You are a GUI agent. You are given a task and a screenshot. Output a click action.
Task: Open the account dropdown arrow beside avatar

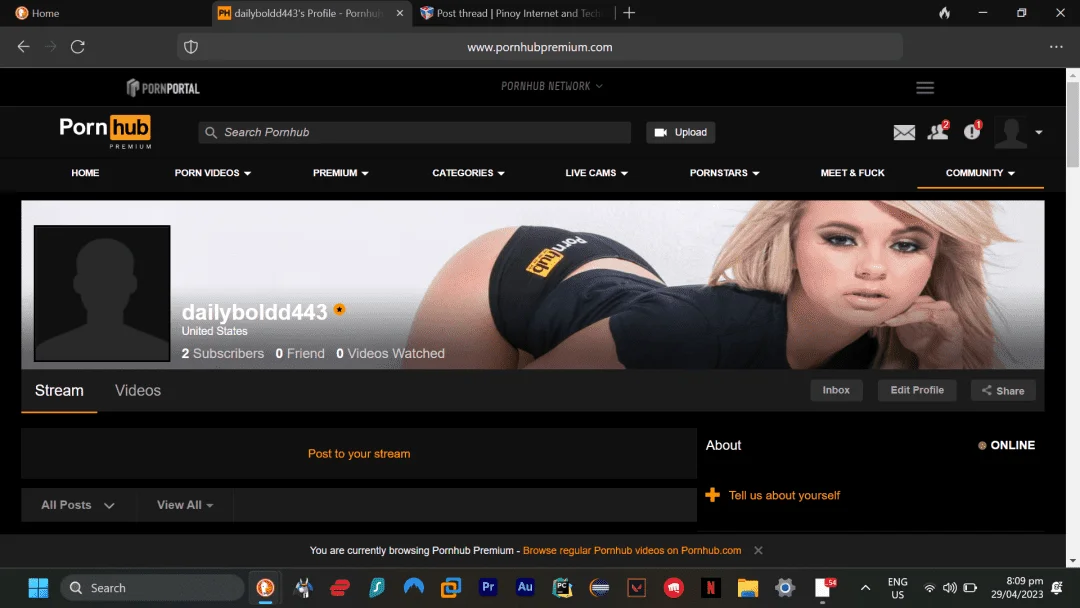click(1039, 132)
